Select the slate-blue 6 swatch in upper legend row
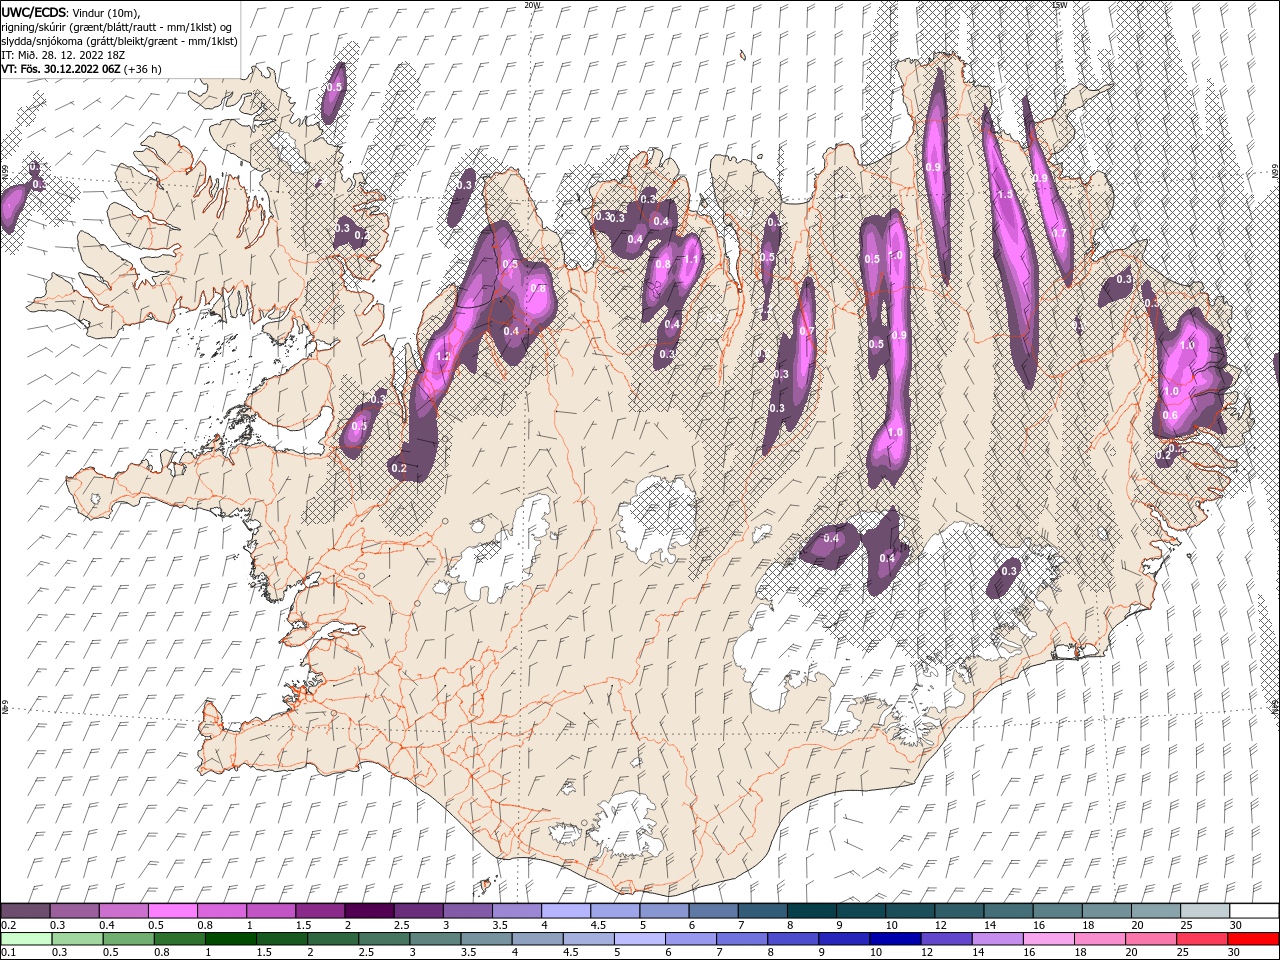This screenshot has height=960, width=1280. pos(713,911)
